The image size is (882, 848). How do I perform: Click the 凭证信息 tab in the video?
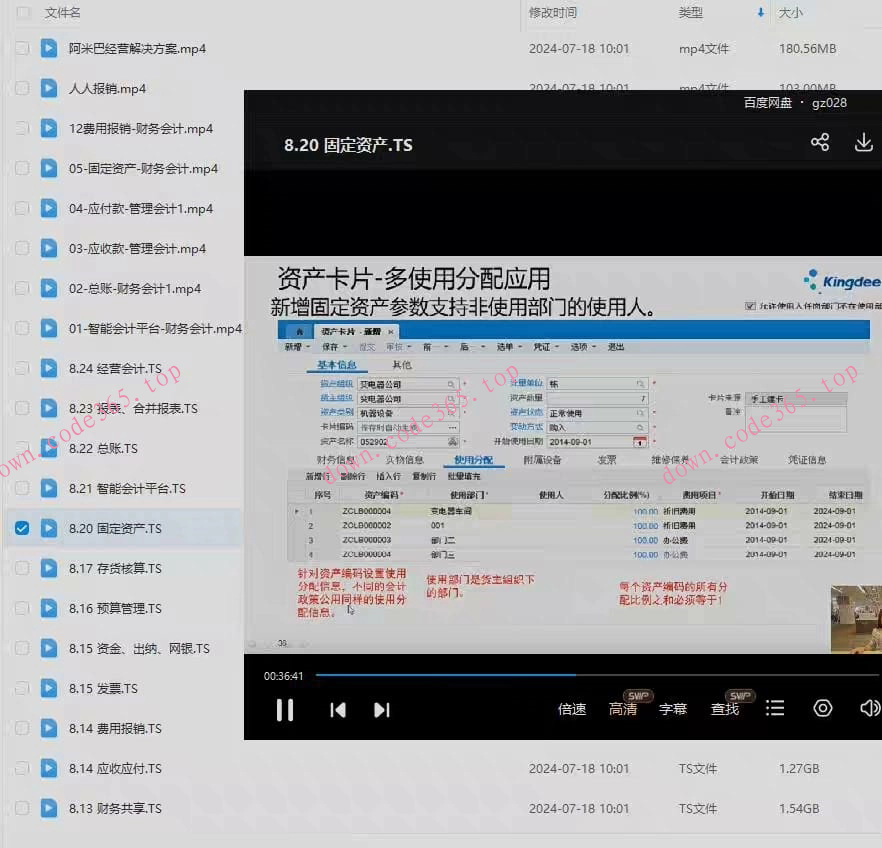coord(807,459)
